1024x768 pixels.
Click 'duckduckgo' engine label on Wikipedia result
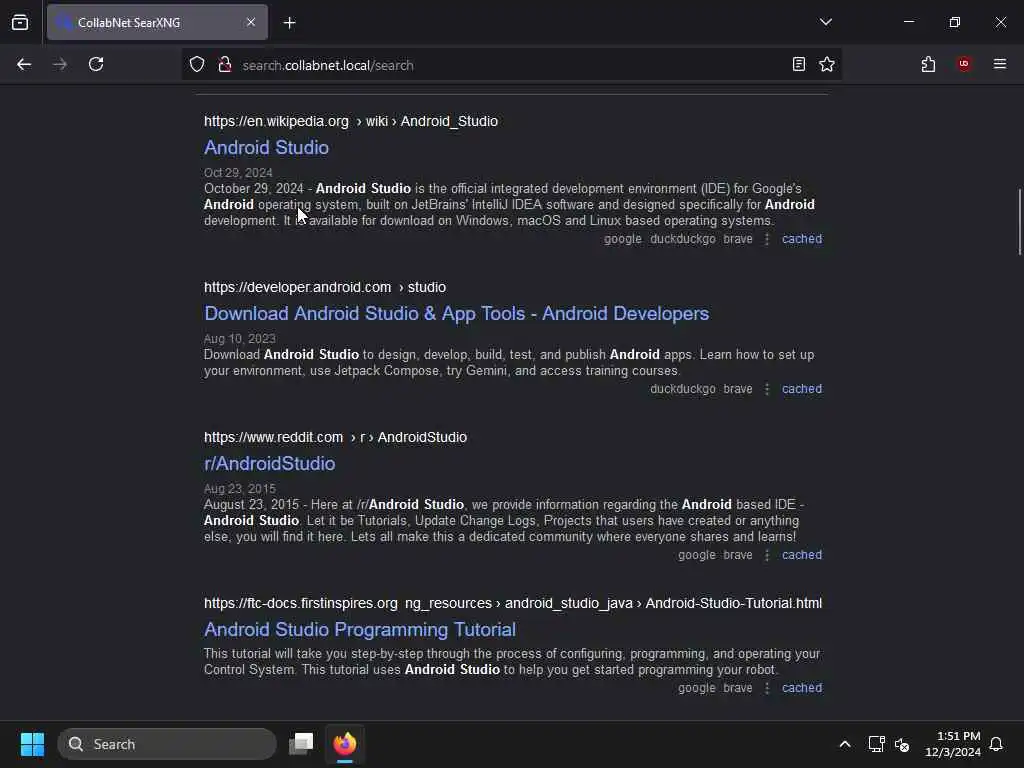682,239
